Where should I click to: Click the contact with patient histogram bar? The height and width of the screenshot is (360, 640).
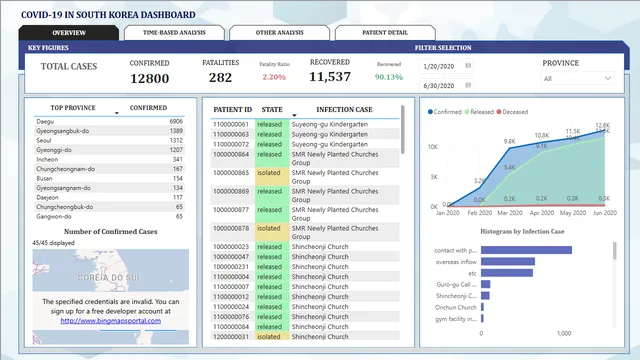click(526, 250)
